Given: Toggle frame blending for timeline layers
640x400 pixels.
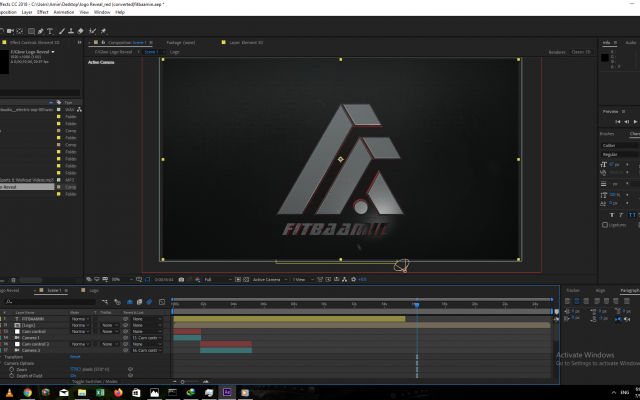Looking at the screenshot, I should [139, 302].
